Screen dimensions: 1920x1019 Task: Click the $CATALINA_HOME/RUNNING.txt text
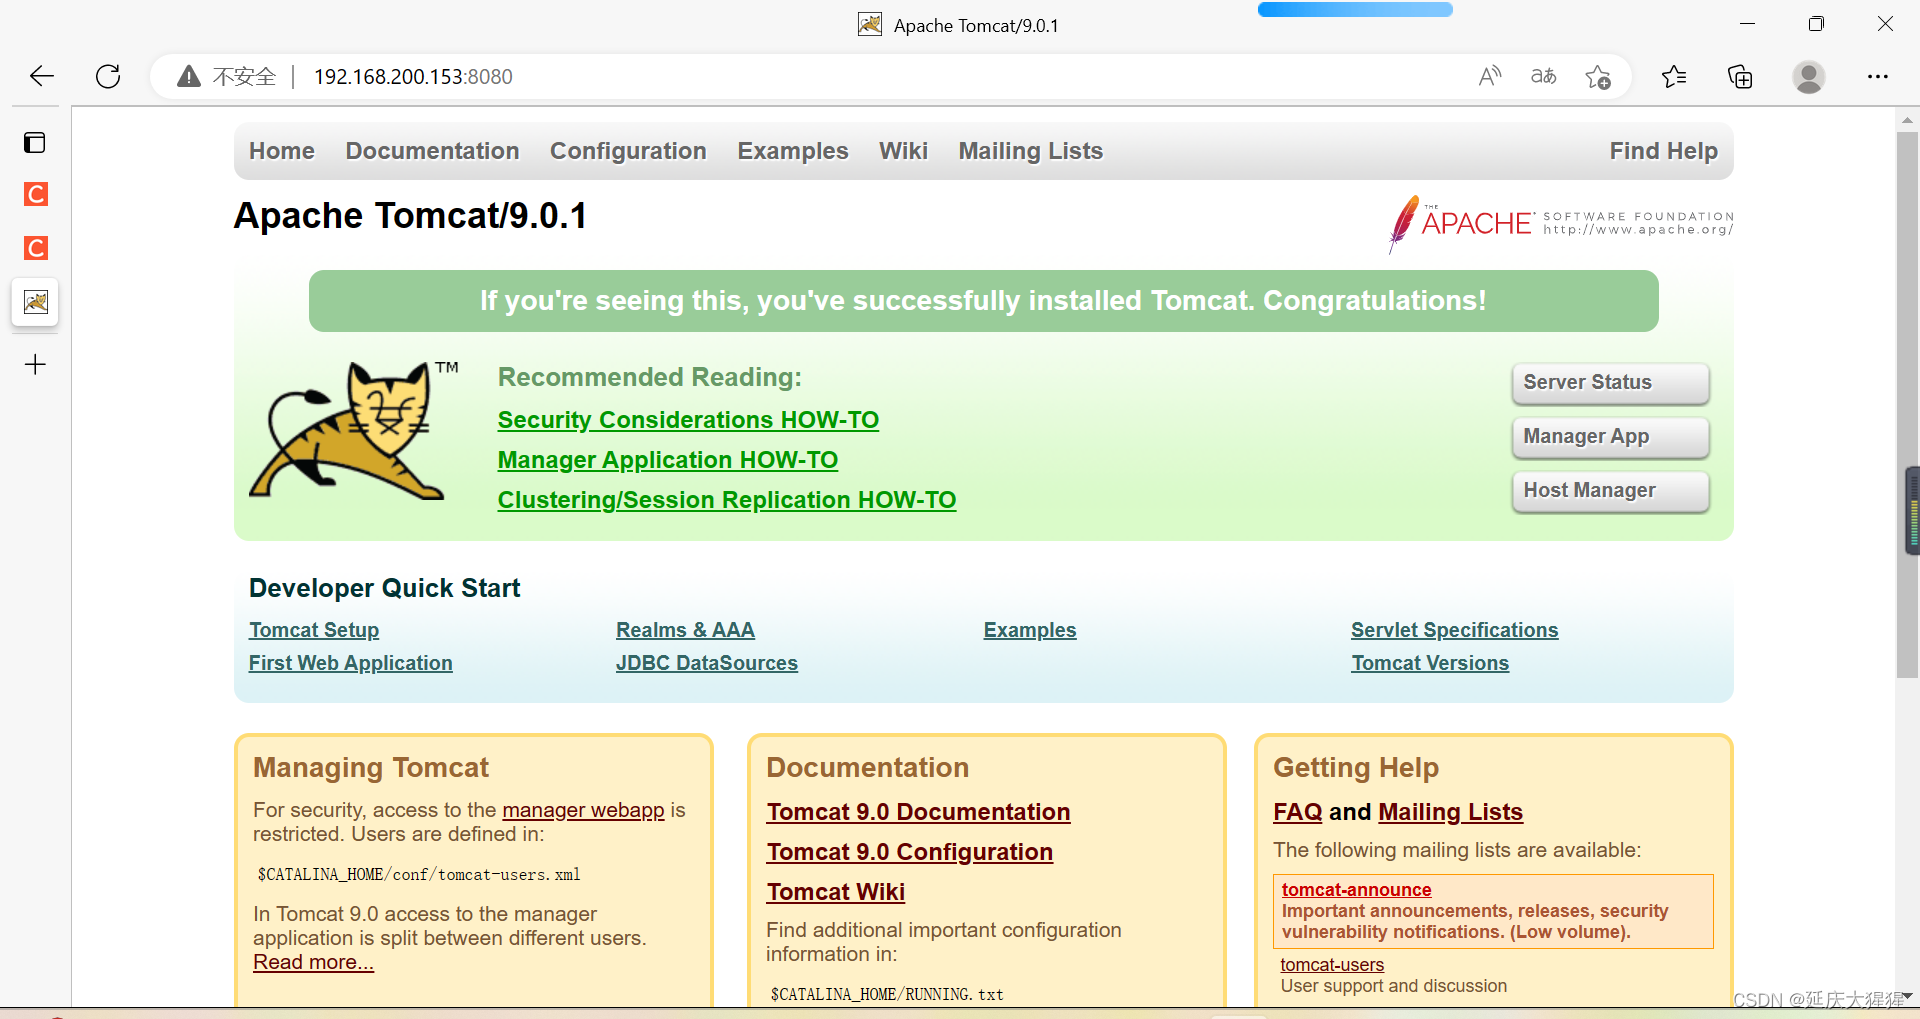[x=887, y=995]
